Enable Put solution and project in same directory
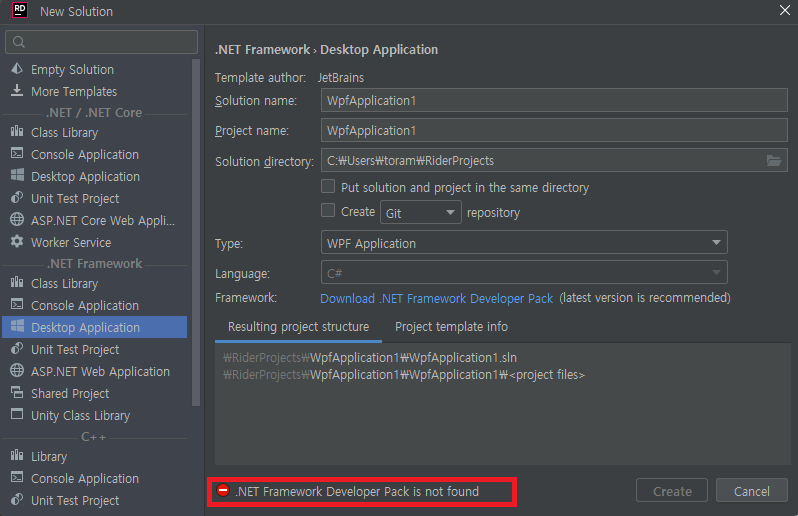This screenshot has height=516, width=798. click(328, 186)
